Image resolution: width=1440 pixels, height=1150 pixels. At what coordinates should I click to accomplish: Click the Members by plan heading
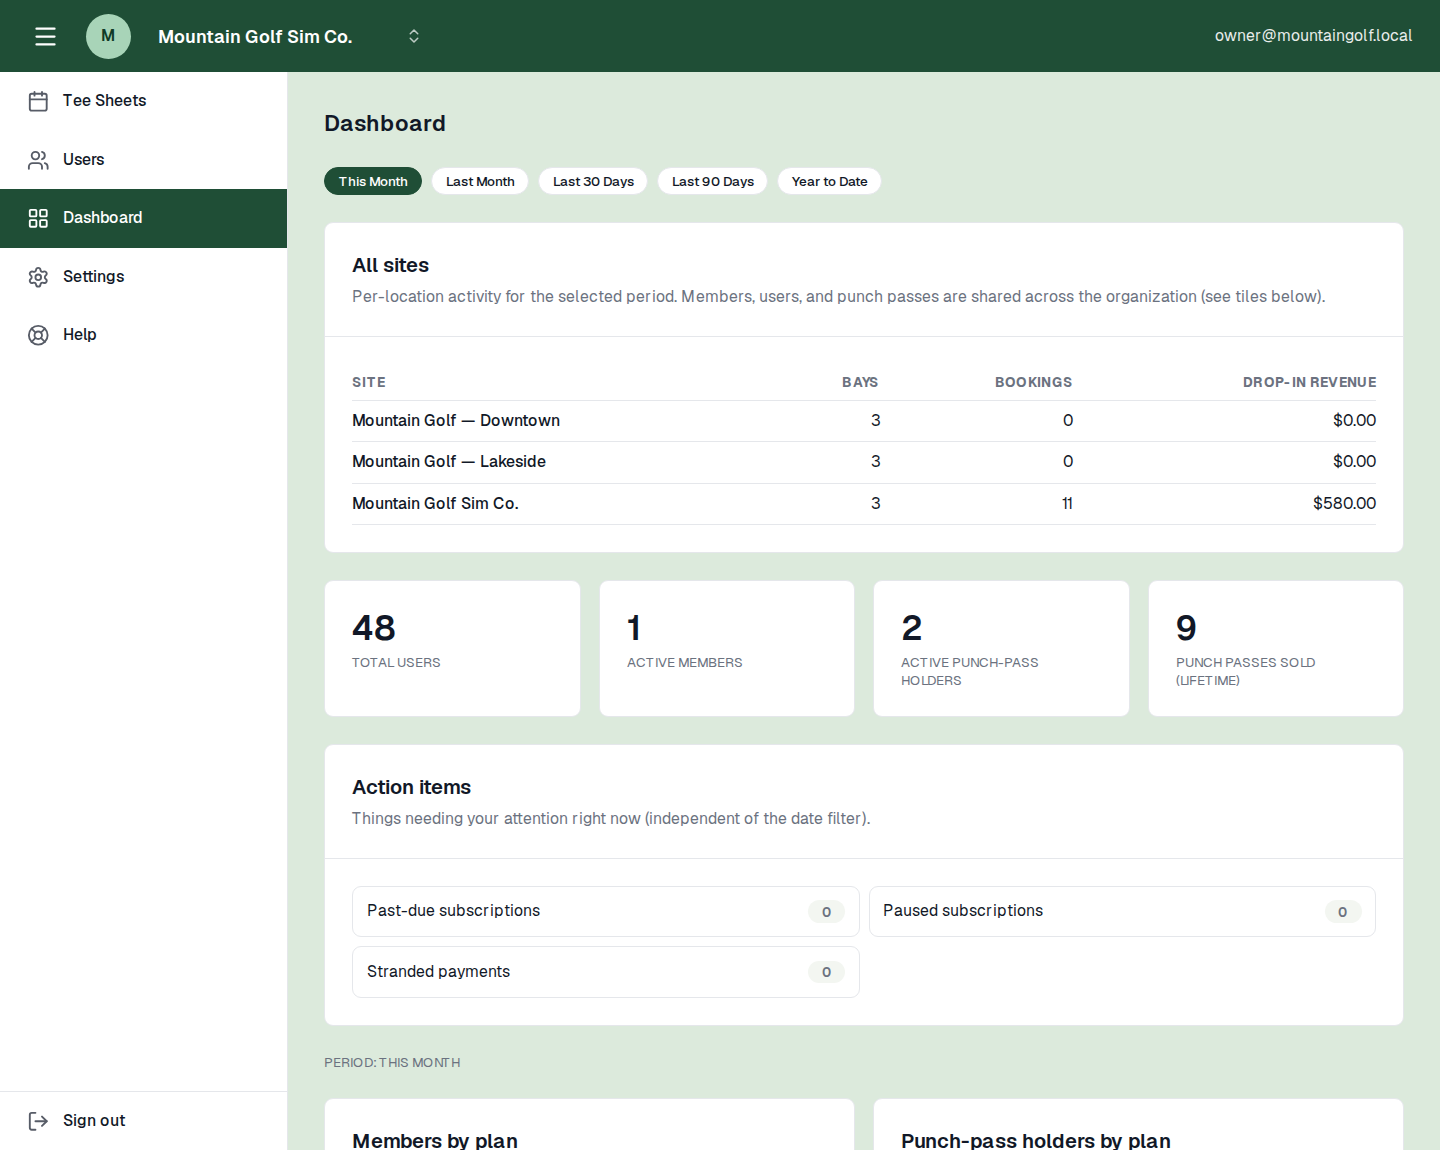(x=435, y=1140)
